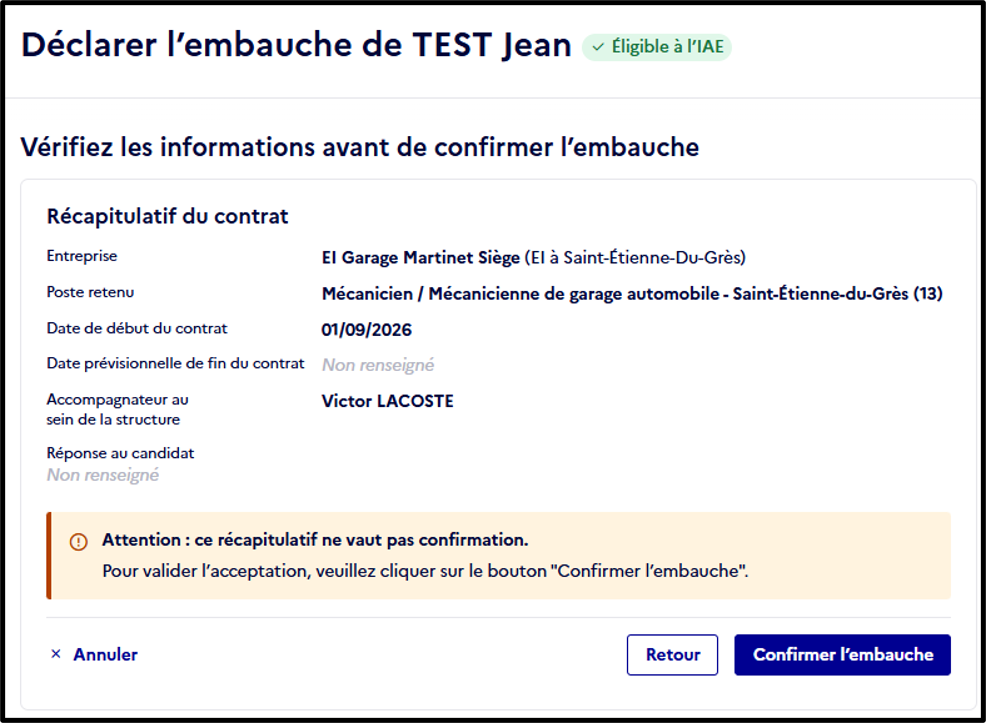Click the Vérifiez les informations subtitle

coord(360,147)
